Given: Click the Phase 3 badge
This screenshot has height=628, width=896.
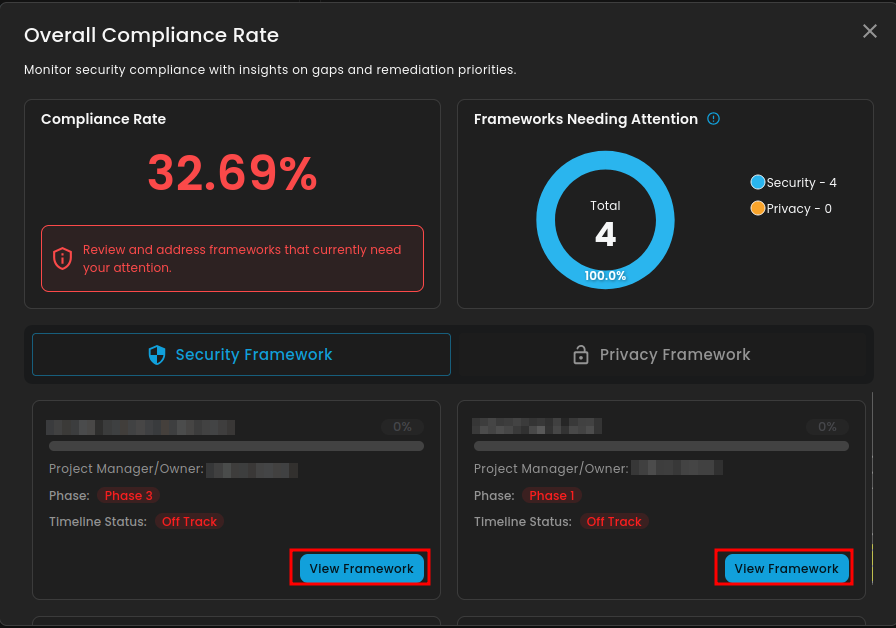Looking at the screenshot, I should [x=129, y=496].
